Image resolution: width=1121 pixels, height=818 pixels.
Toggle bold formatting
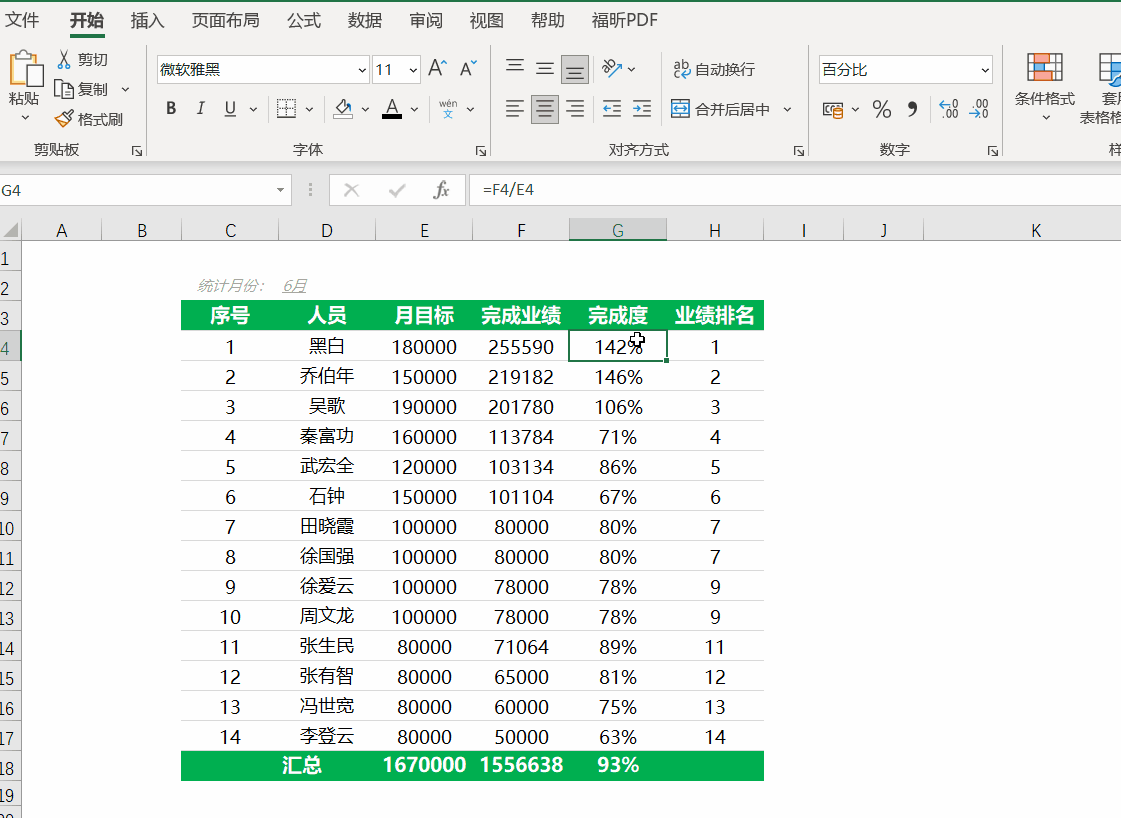pos(171,109)
